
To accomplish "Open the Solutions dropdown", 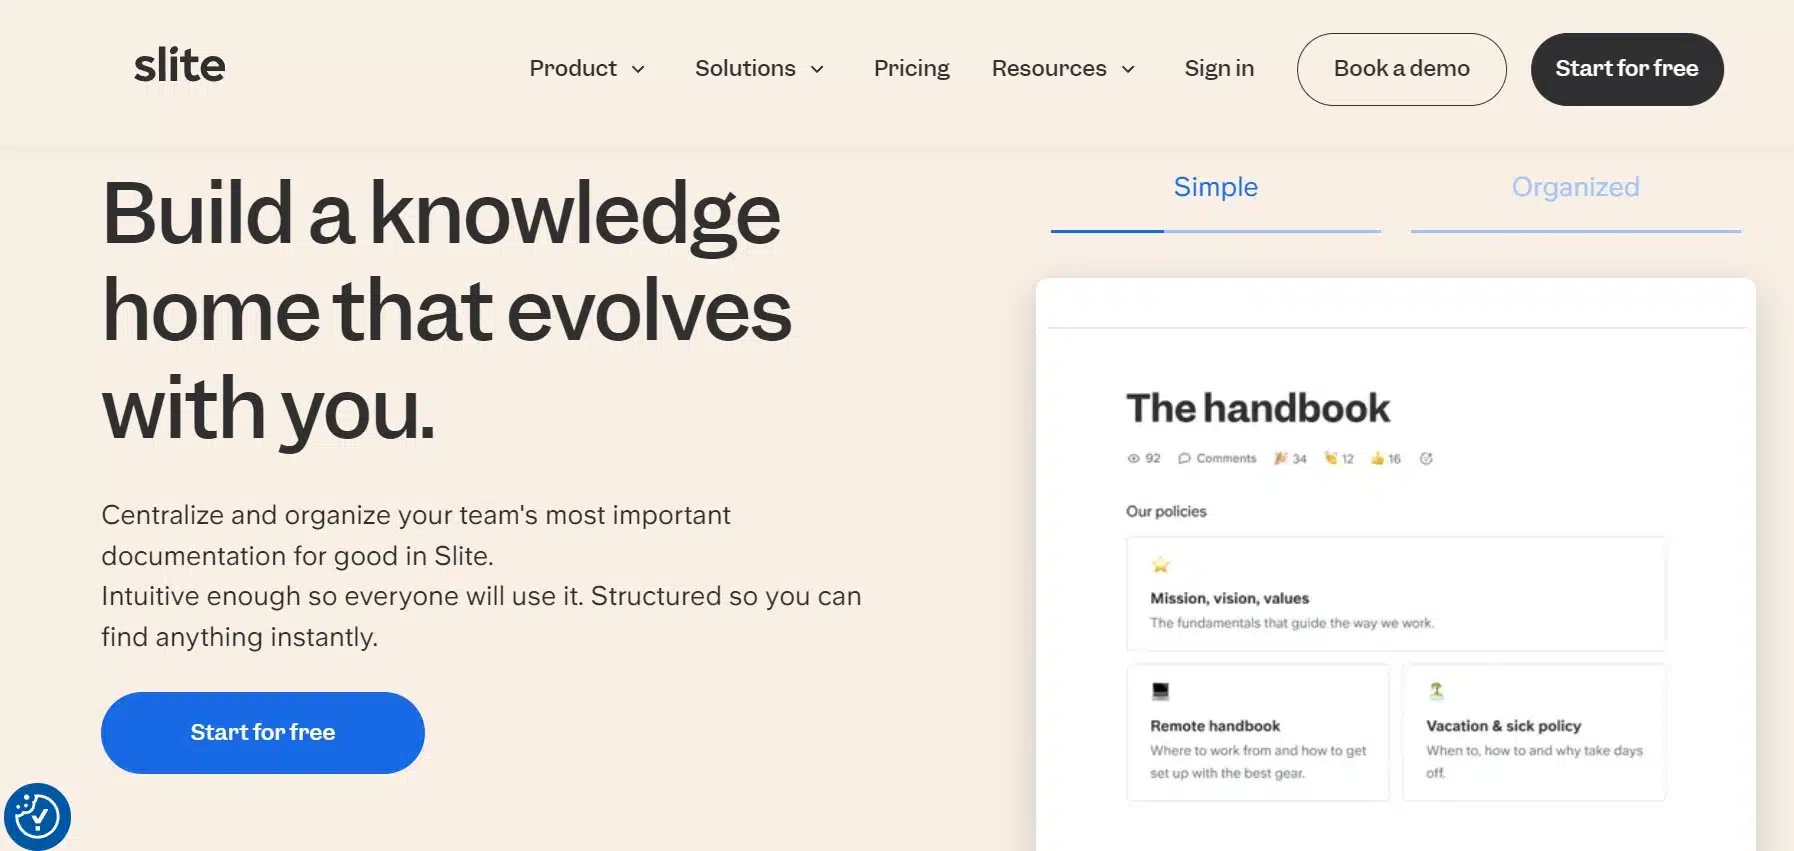I will tap(759, 68).
